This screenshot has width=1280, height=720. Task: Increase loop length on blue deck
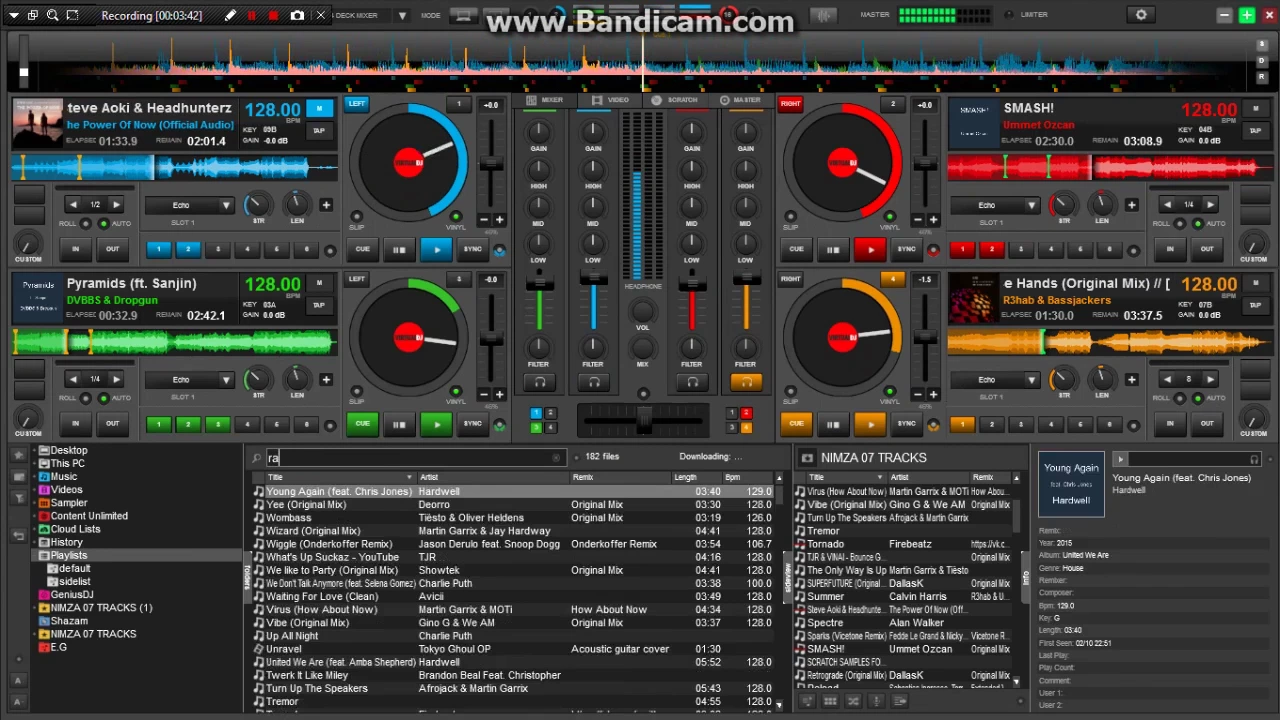[116, 205]
